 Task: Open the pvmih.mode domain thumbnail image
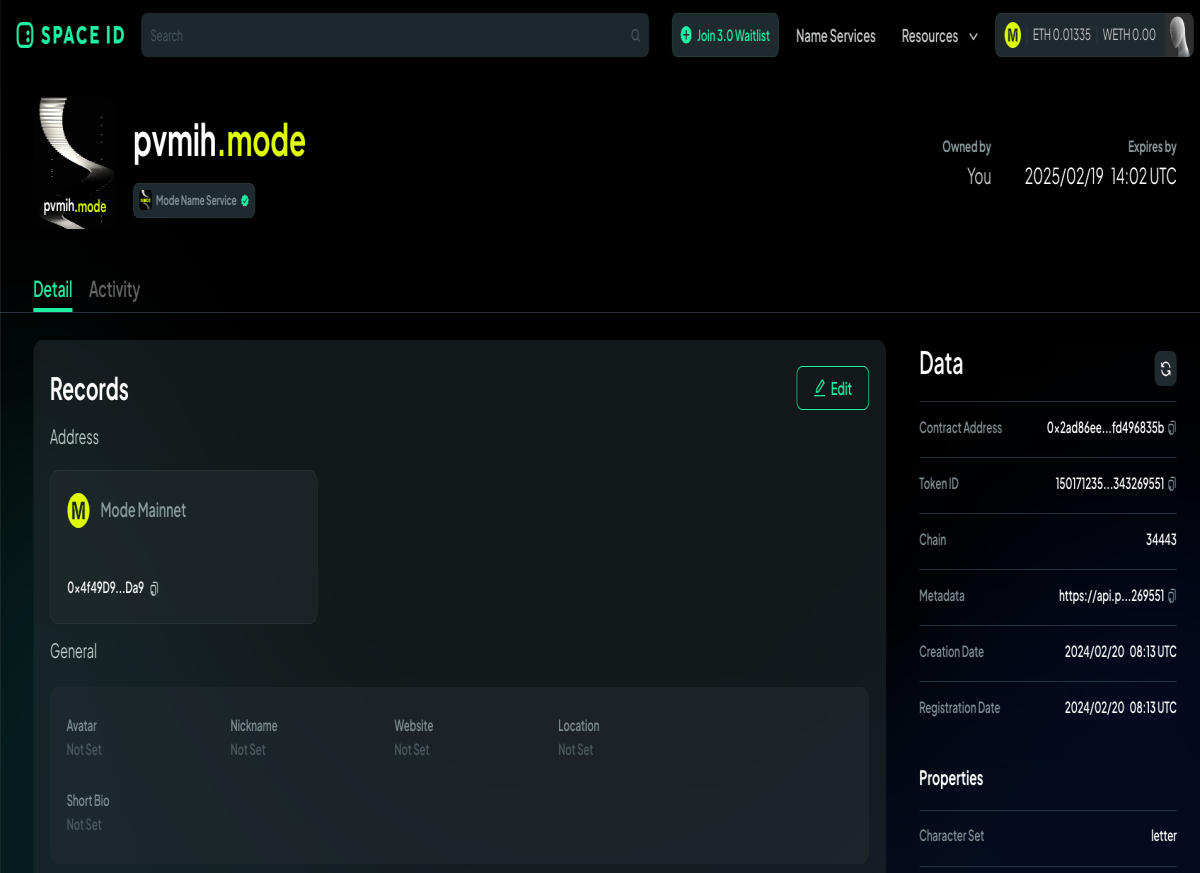click(75, 162)
